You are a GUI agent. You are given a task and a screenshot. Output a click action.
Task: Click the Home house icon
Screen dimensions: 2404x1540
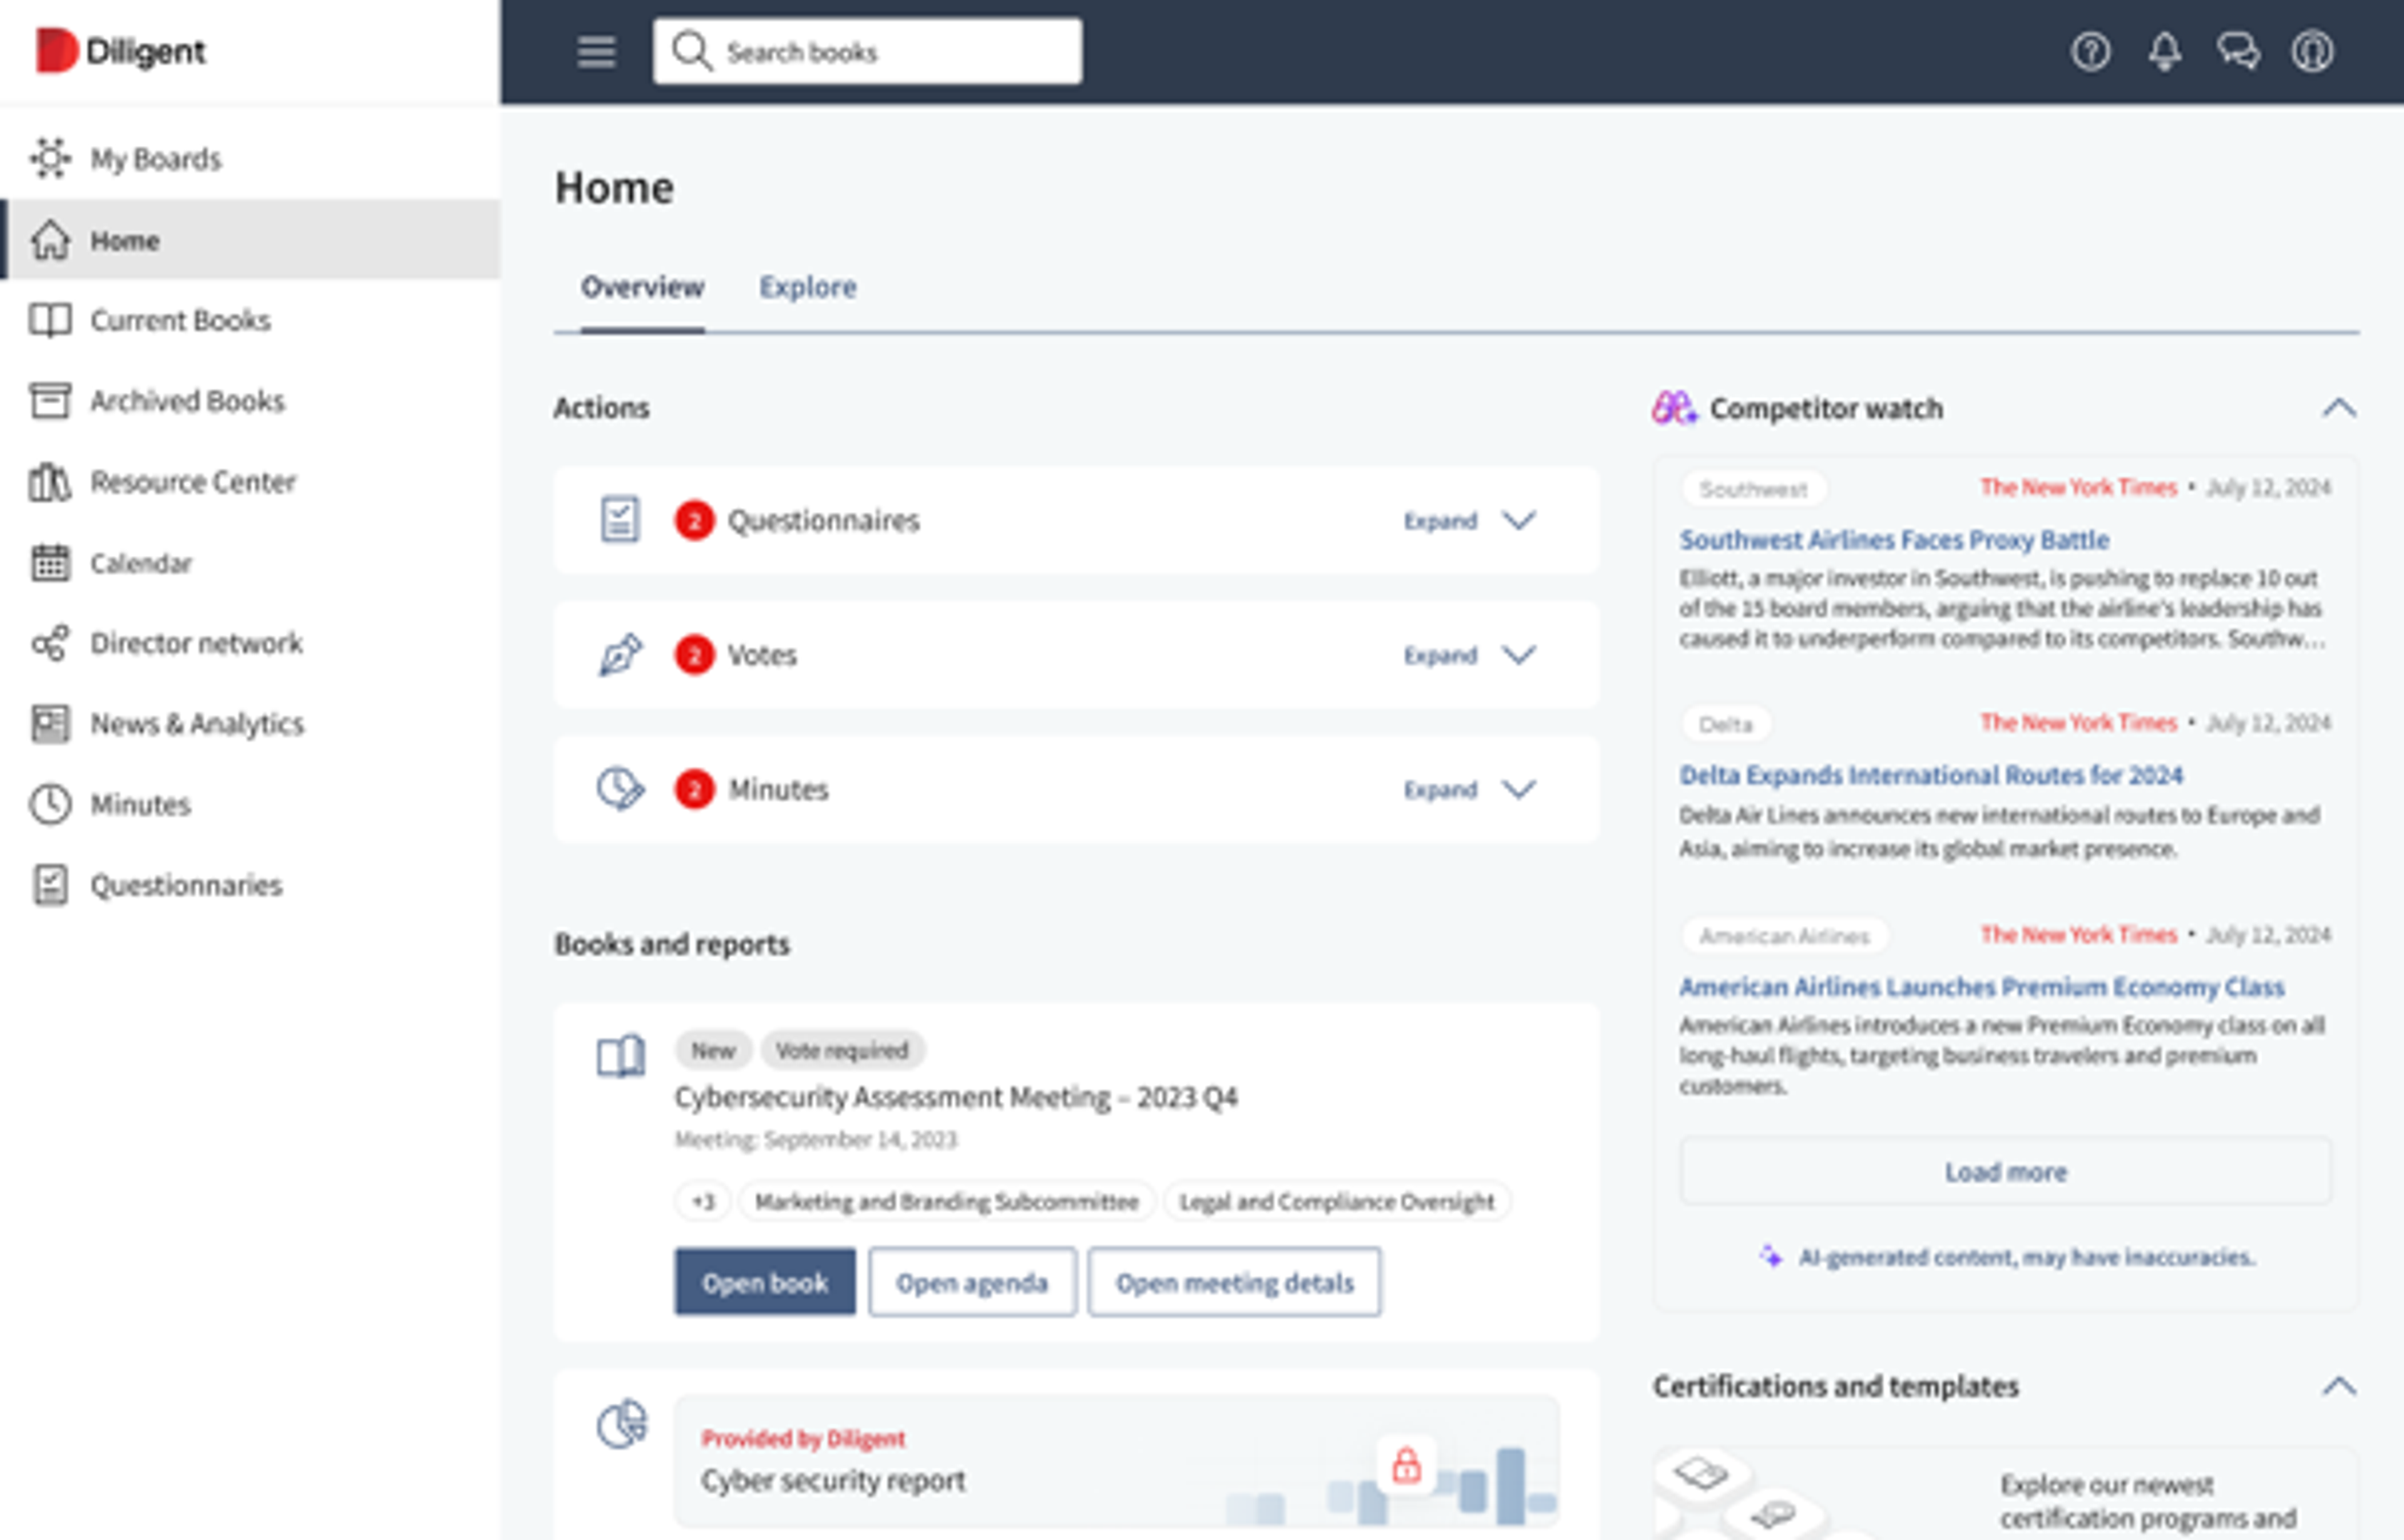click(50, 240)
